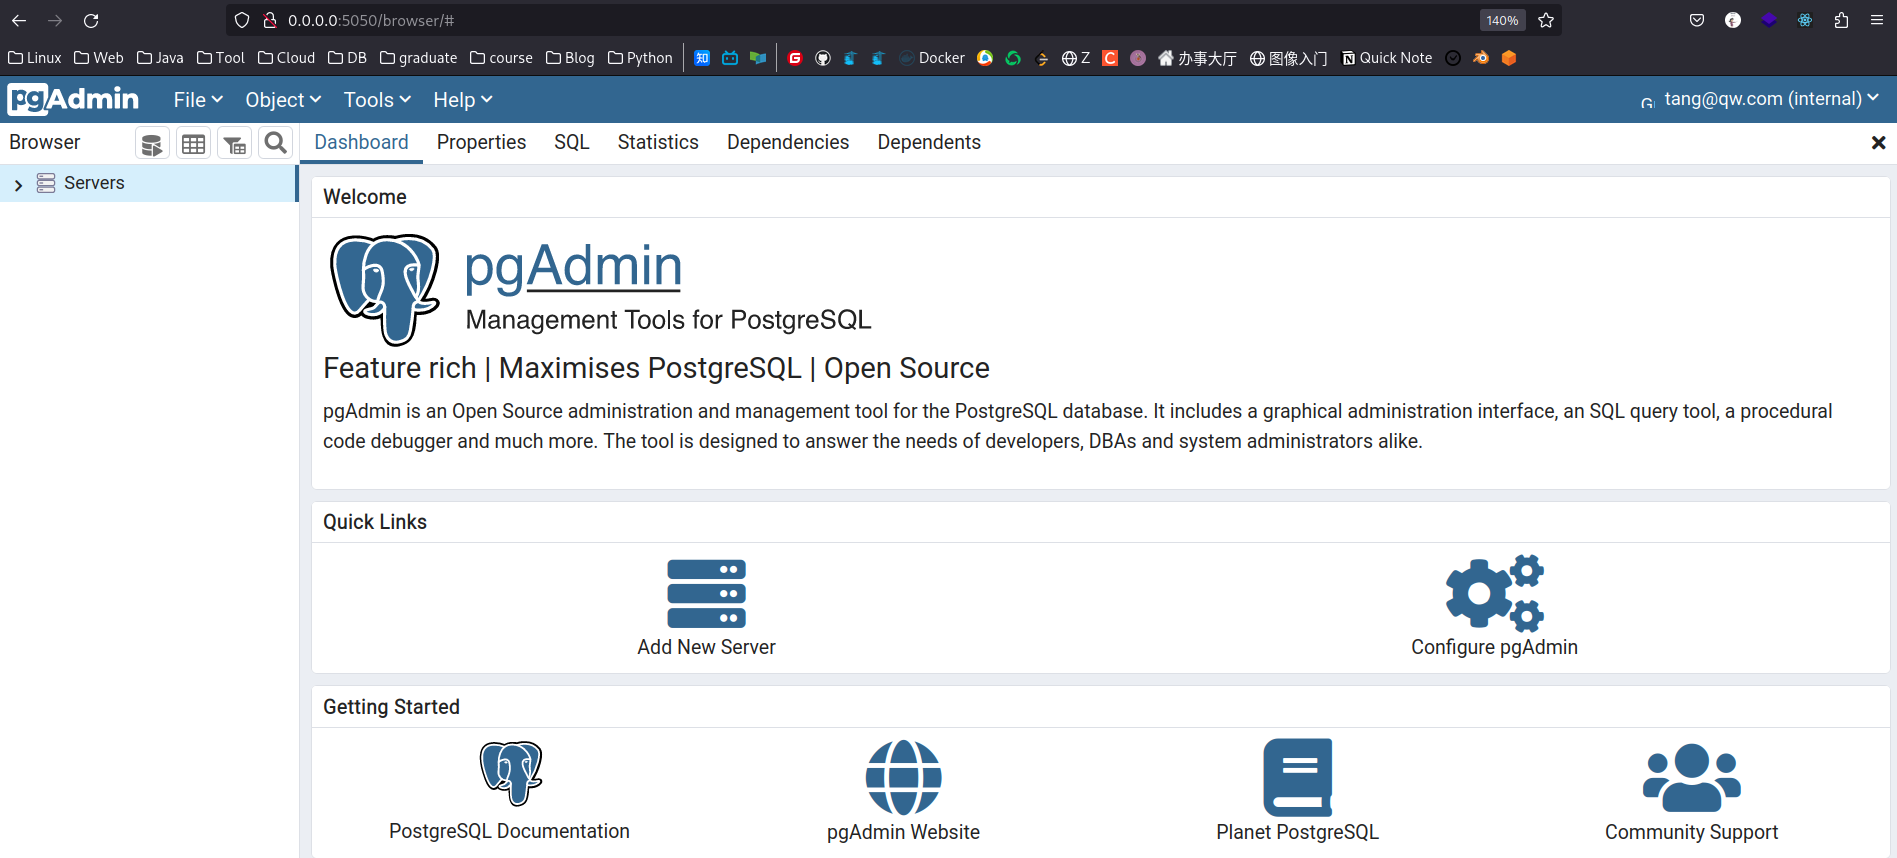The image size is (1897, 858).
Task: Open the Blog bookmarks folder
Action: click(570, 58)
